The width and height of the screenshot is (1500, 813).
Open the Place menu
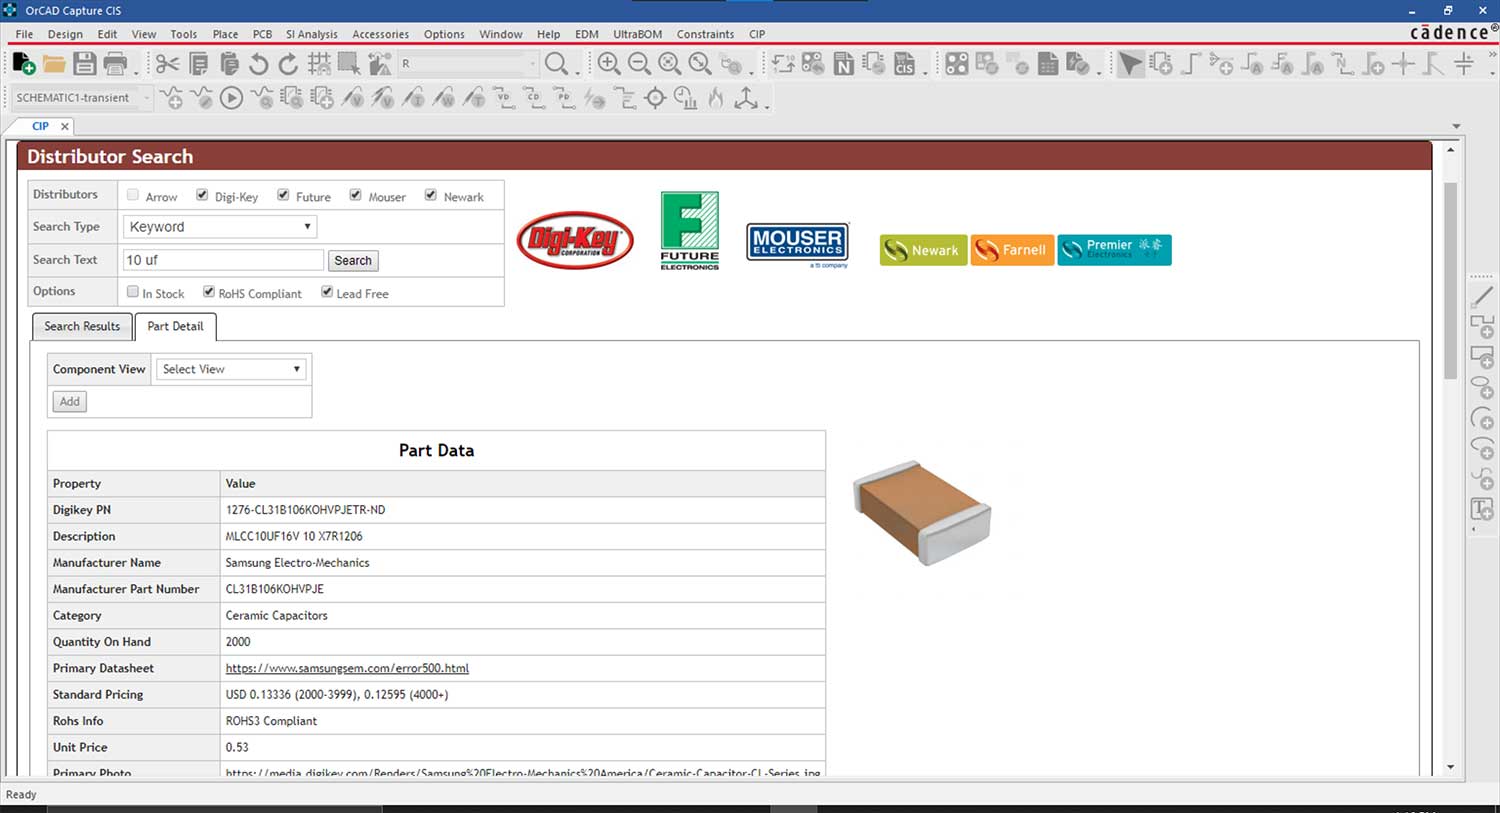pos(225,34)
